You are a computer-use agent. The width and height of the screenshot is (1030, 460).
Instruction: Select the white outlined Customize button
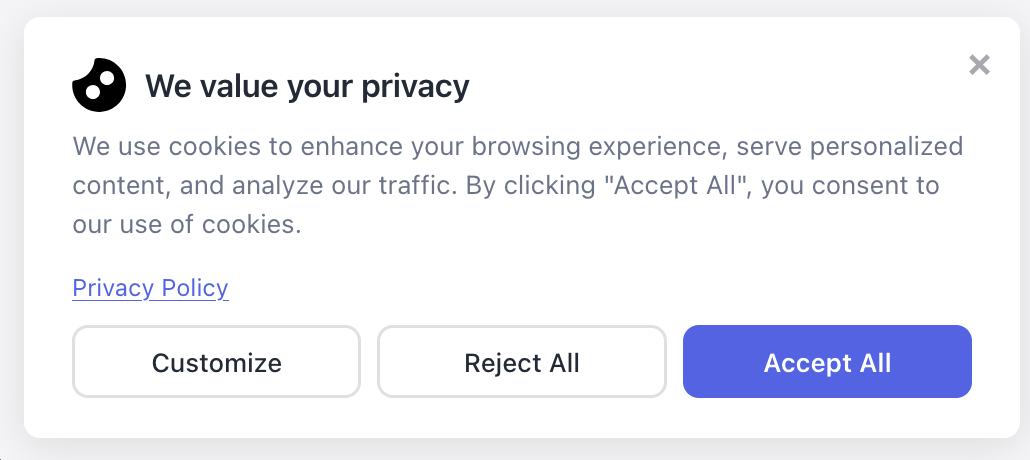point(216,361)
